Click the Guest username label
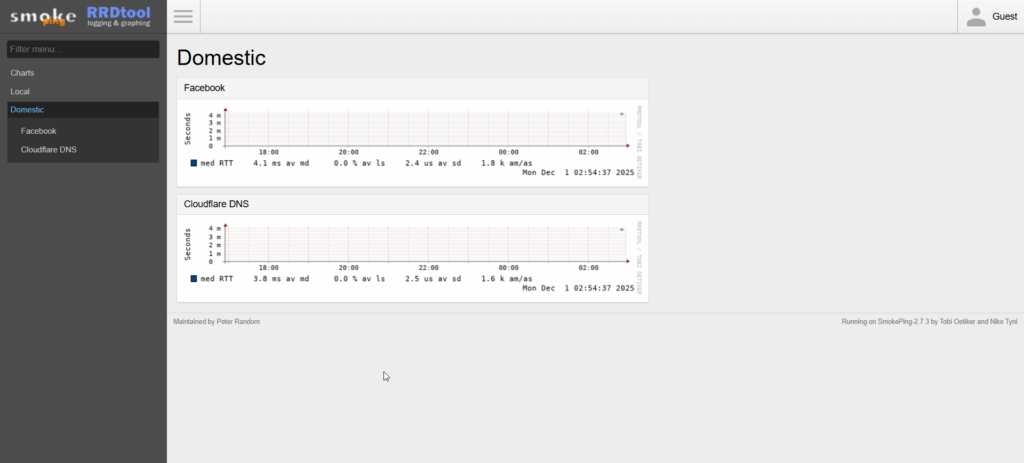1024x463 pixels. (x=1004, y=17)
